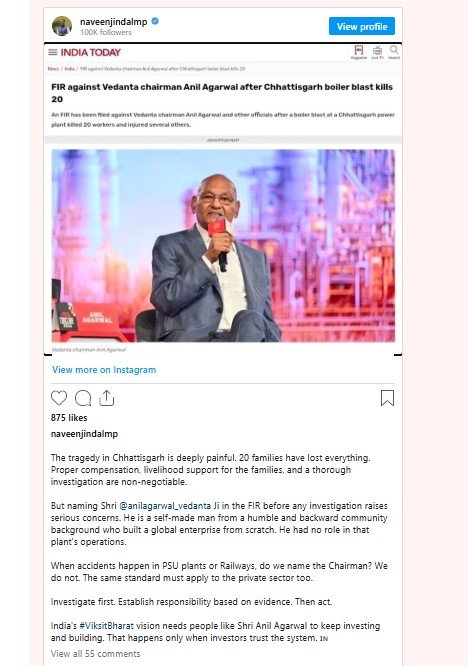This screenshot has width=468, height=666.
Task: Click the INDIA TODAY logo
Action: coord(90,52)
